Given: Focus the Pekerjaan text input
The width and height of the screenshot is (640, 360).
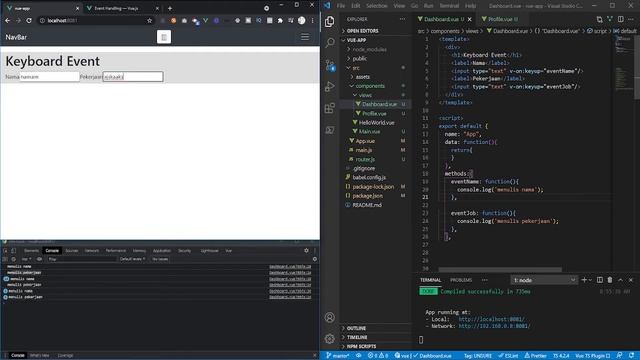Looking at the screenshot, I should (x=133, y=77).
